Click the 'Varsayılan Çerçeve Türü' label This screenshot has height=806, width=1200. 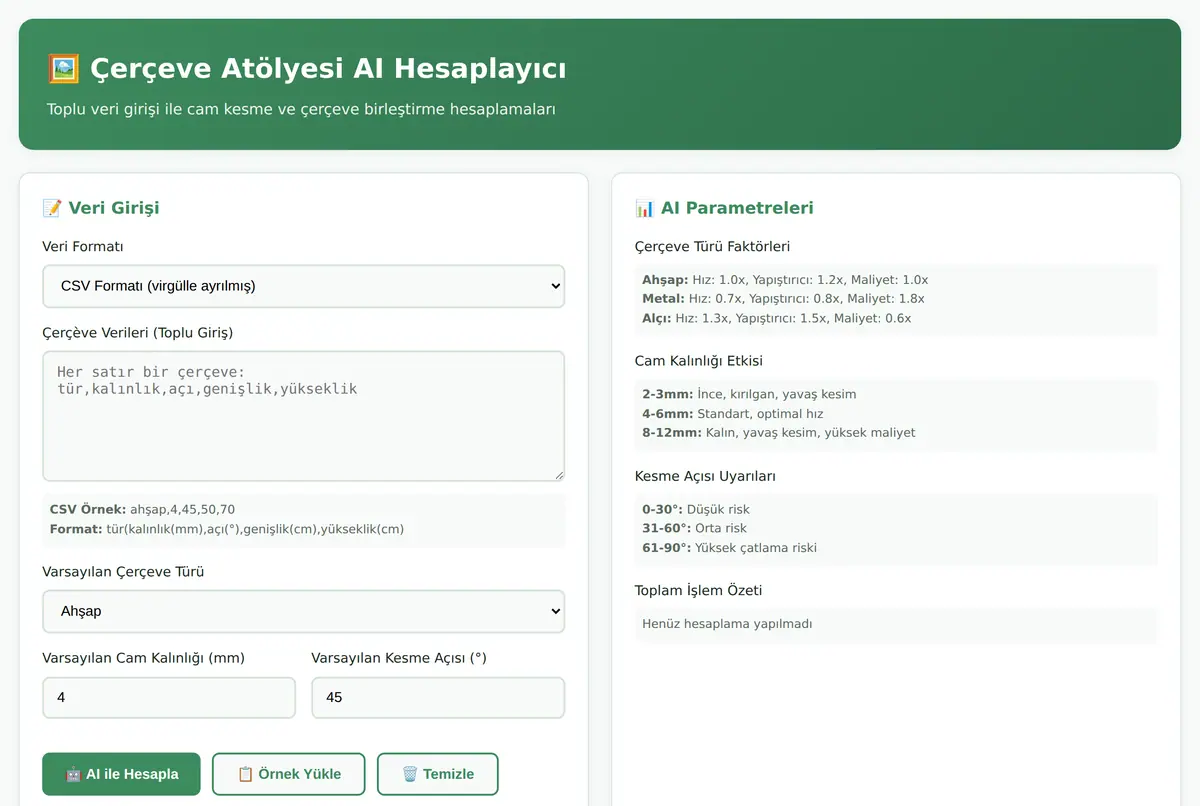123,572
